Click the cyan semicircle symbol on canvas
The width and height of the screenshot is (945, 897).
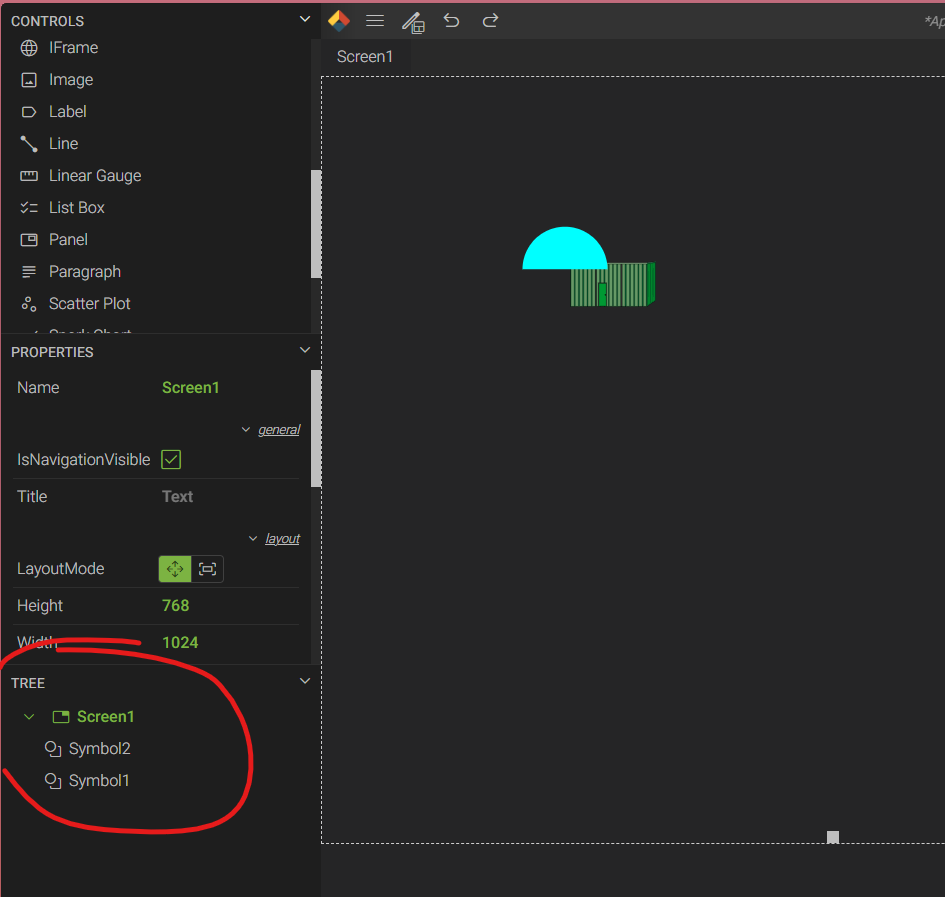564,251
